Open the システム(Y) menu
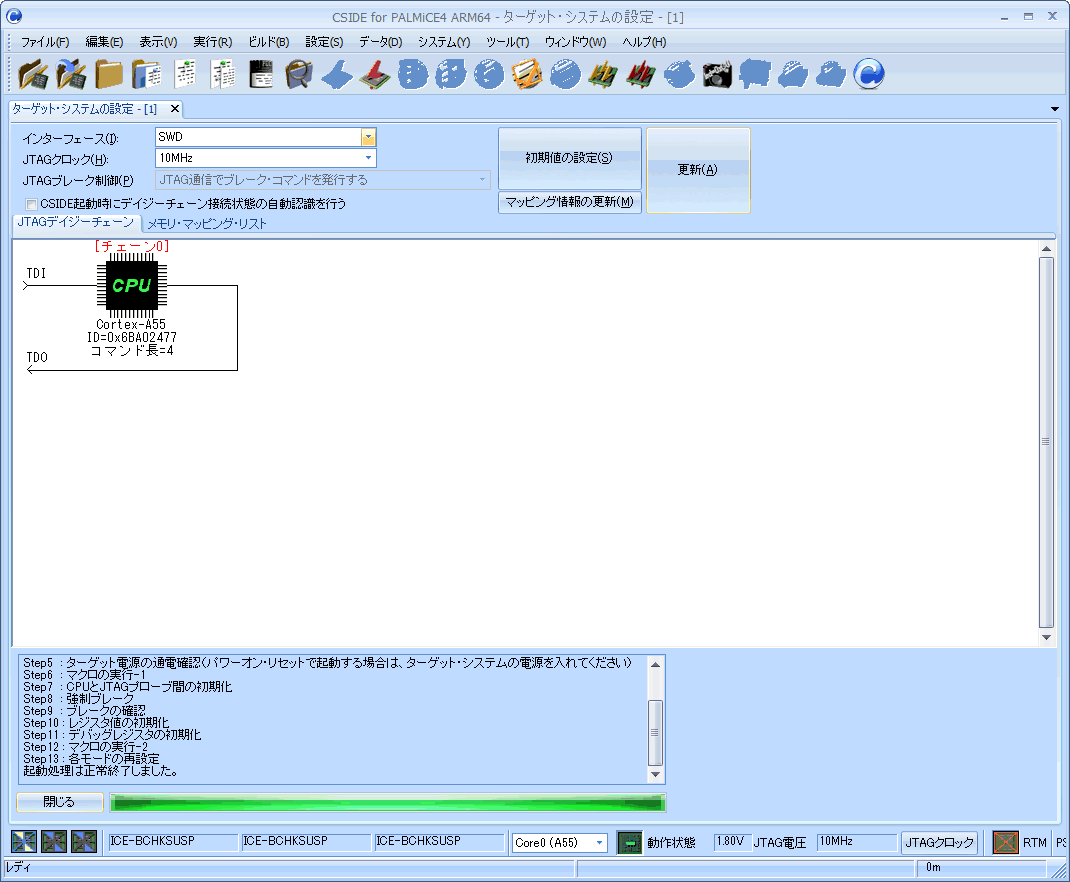 pyautogui.click(x=444, y=42)
